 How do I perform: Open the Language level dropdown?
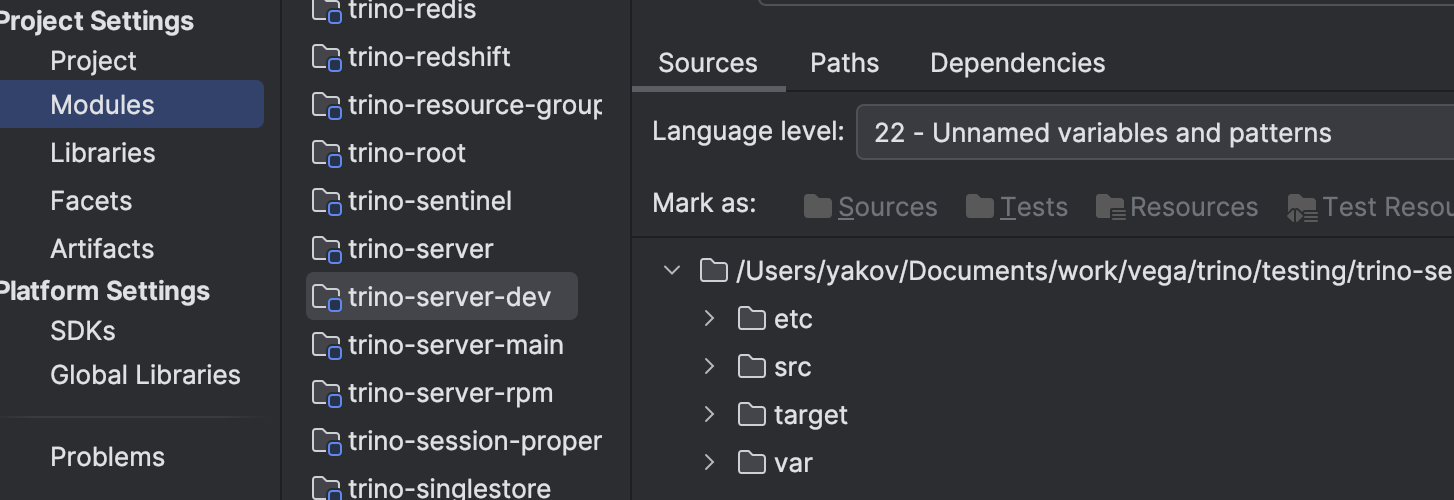(x=1155, y=133)
